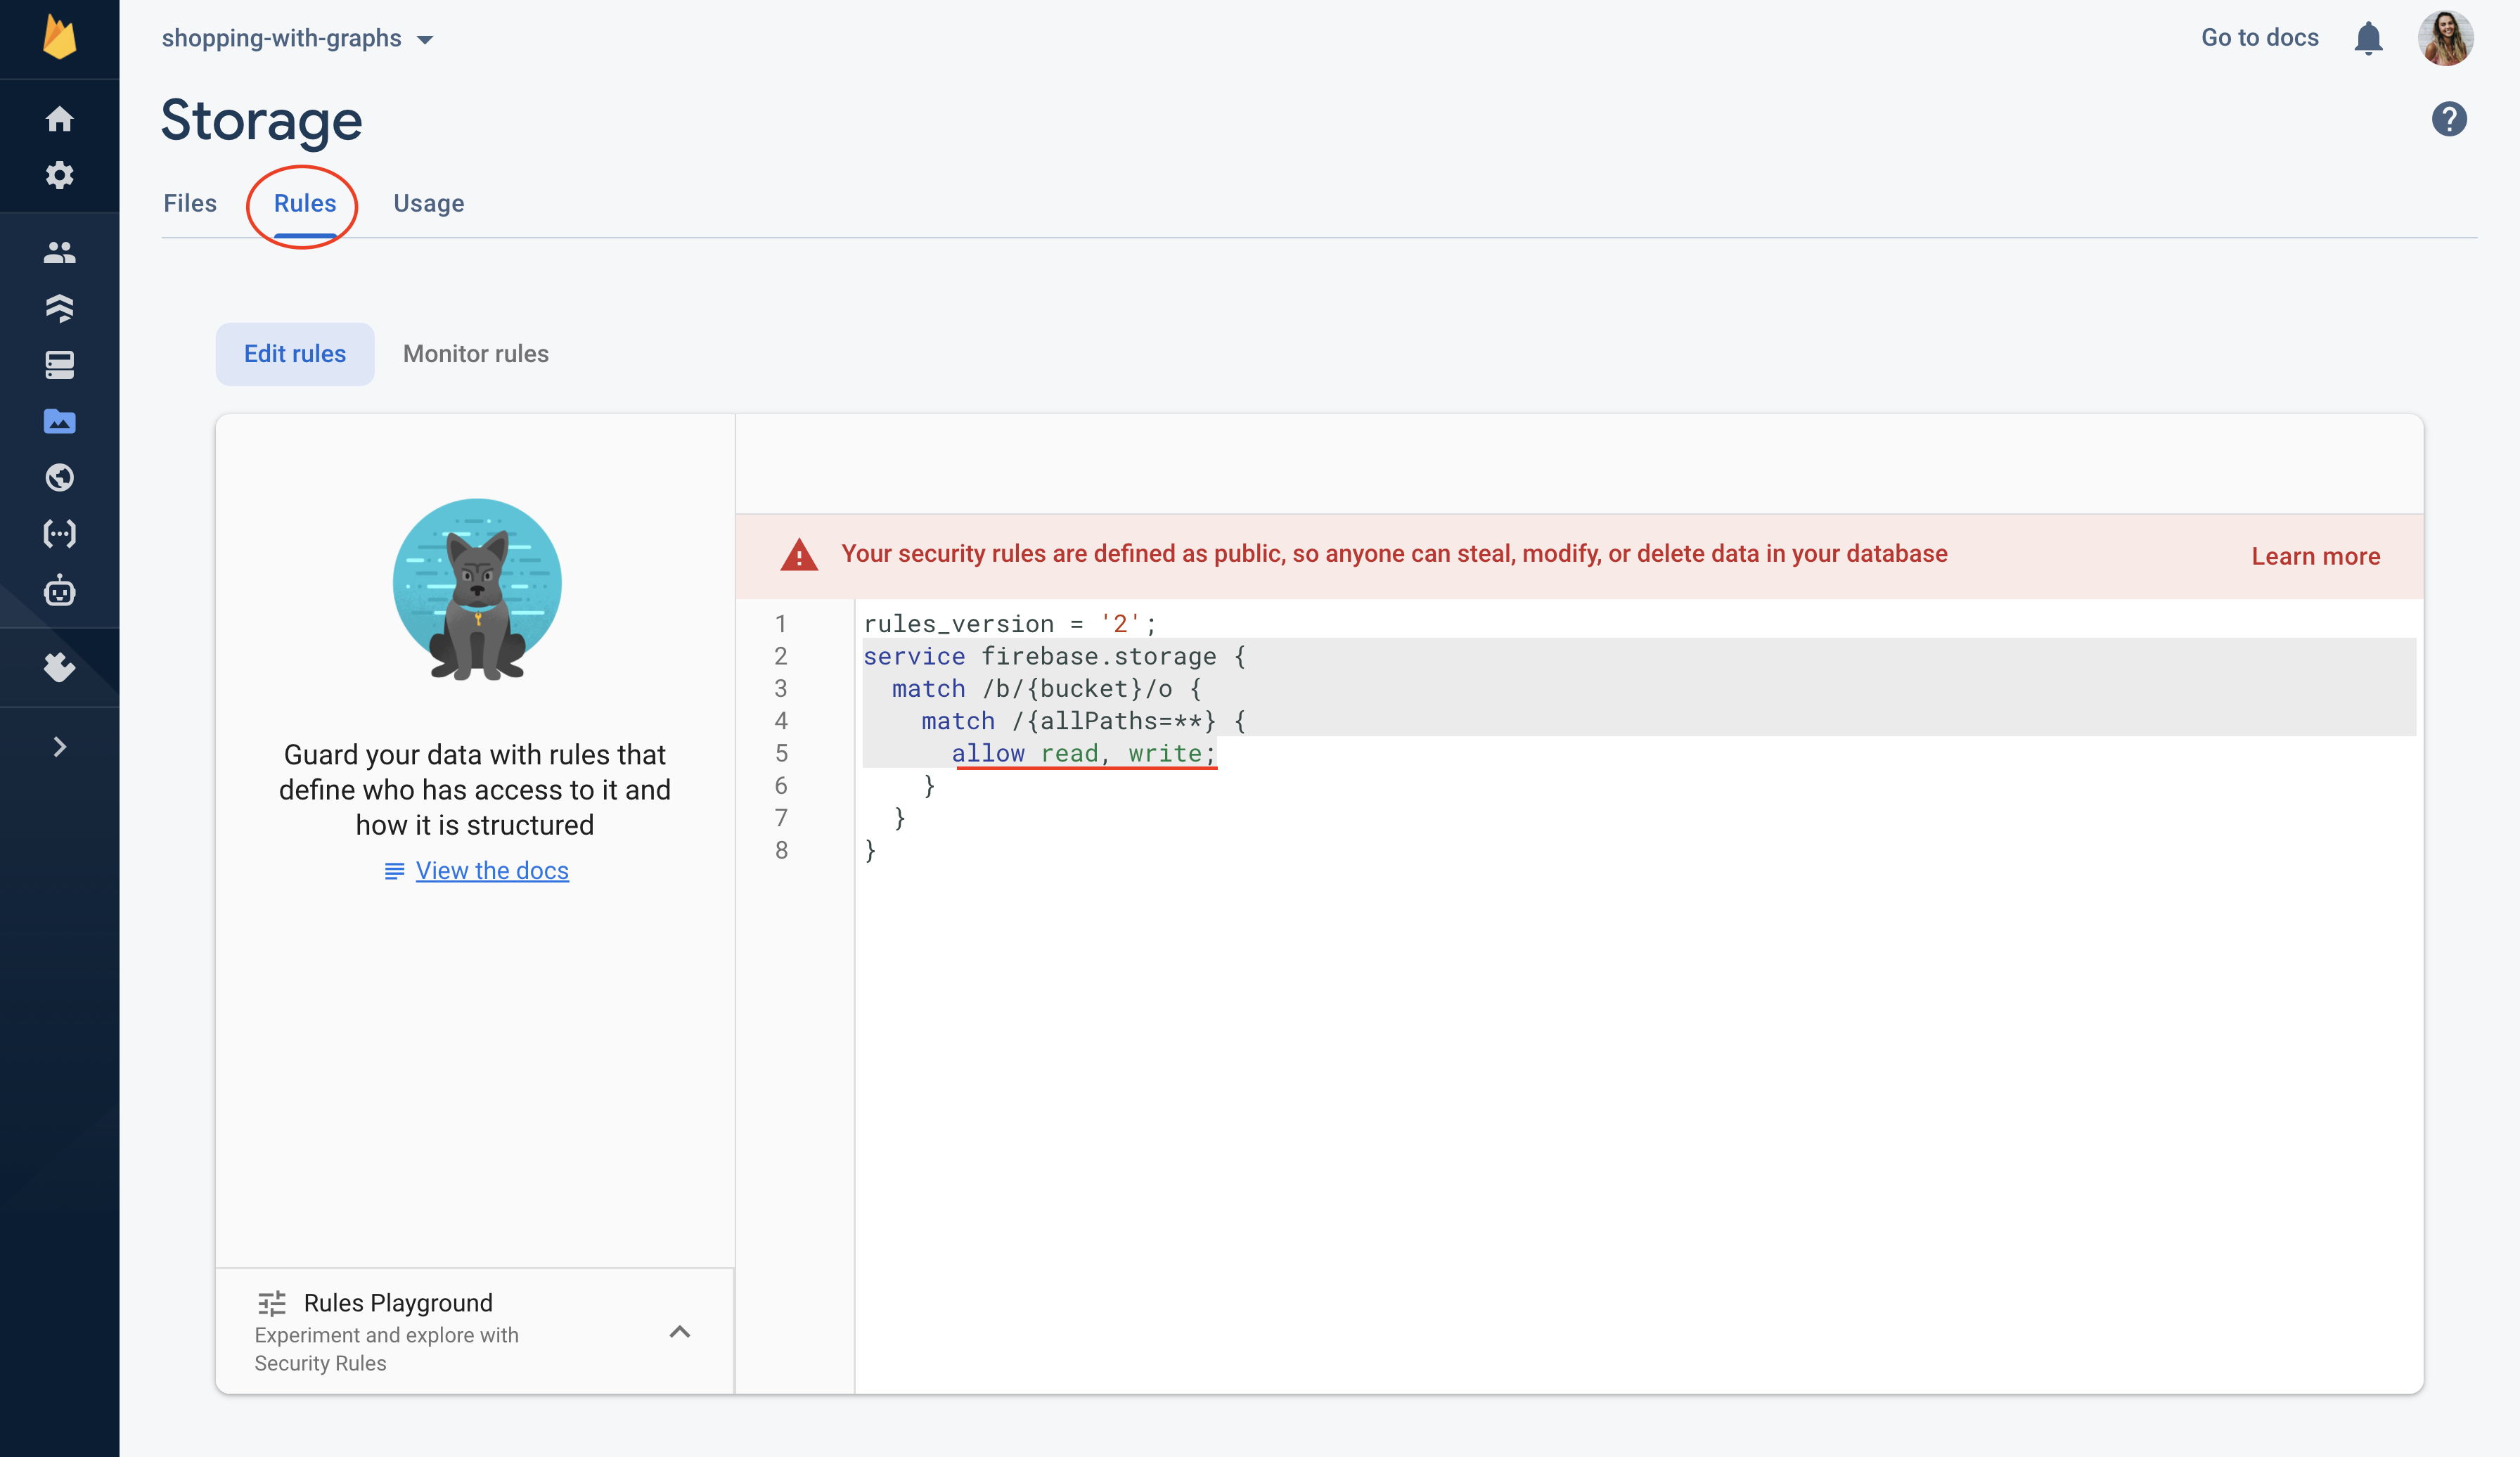Click Edit rules button
This screenshot has height=1457, width=2520.
[295, 354]
